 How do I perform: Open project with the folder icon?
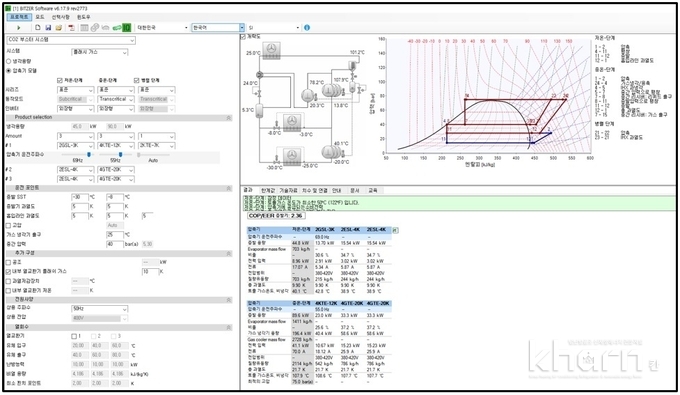(59, 28)
